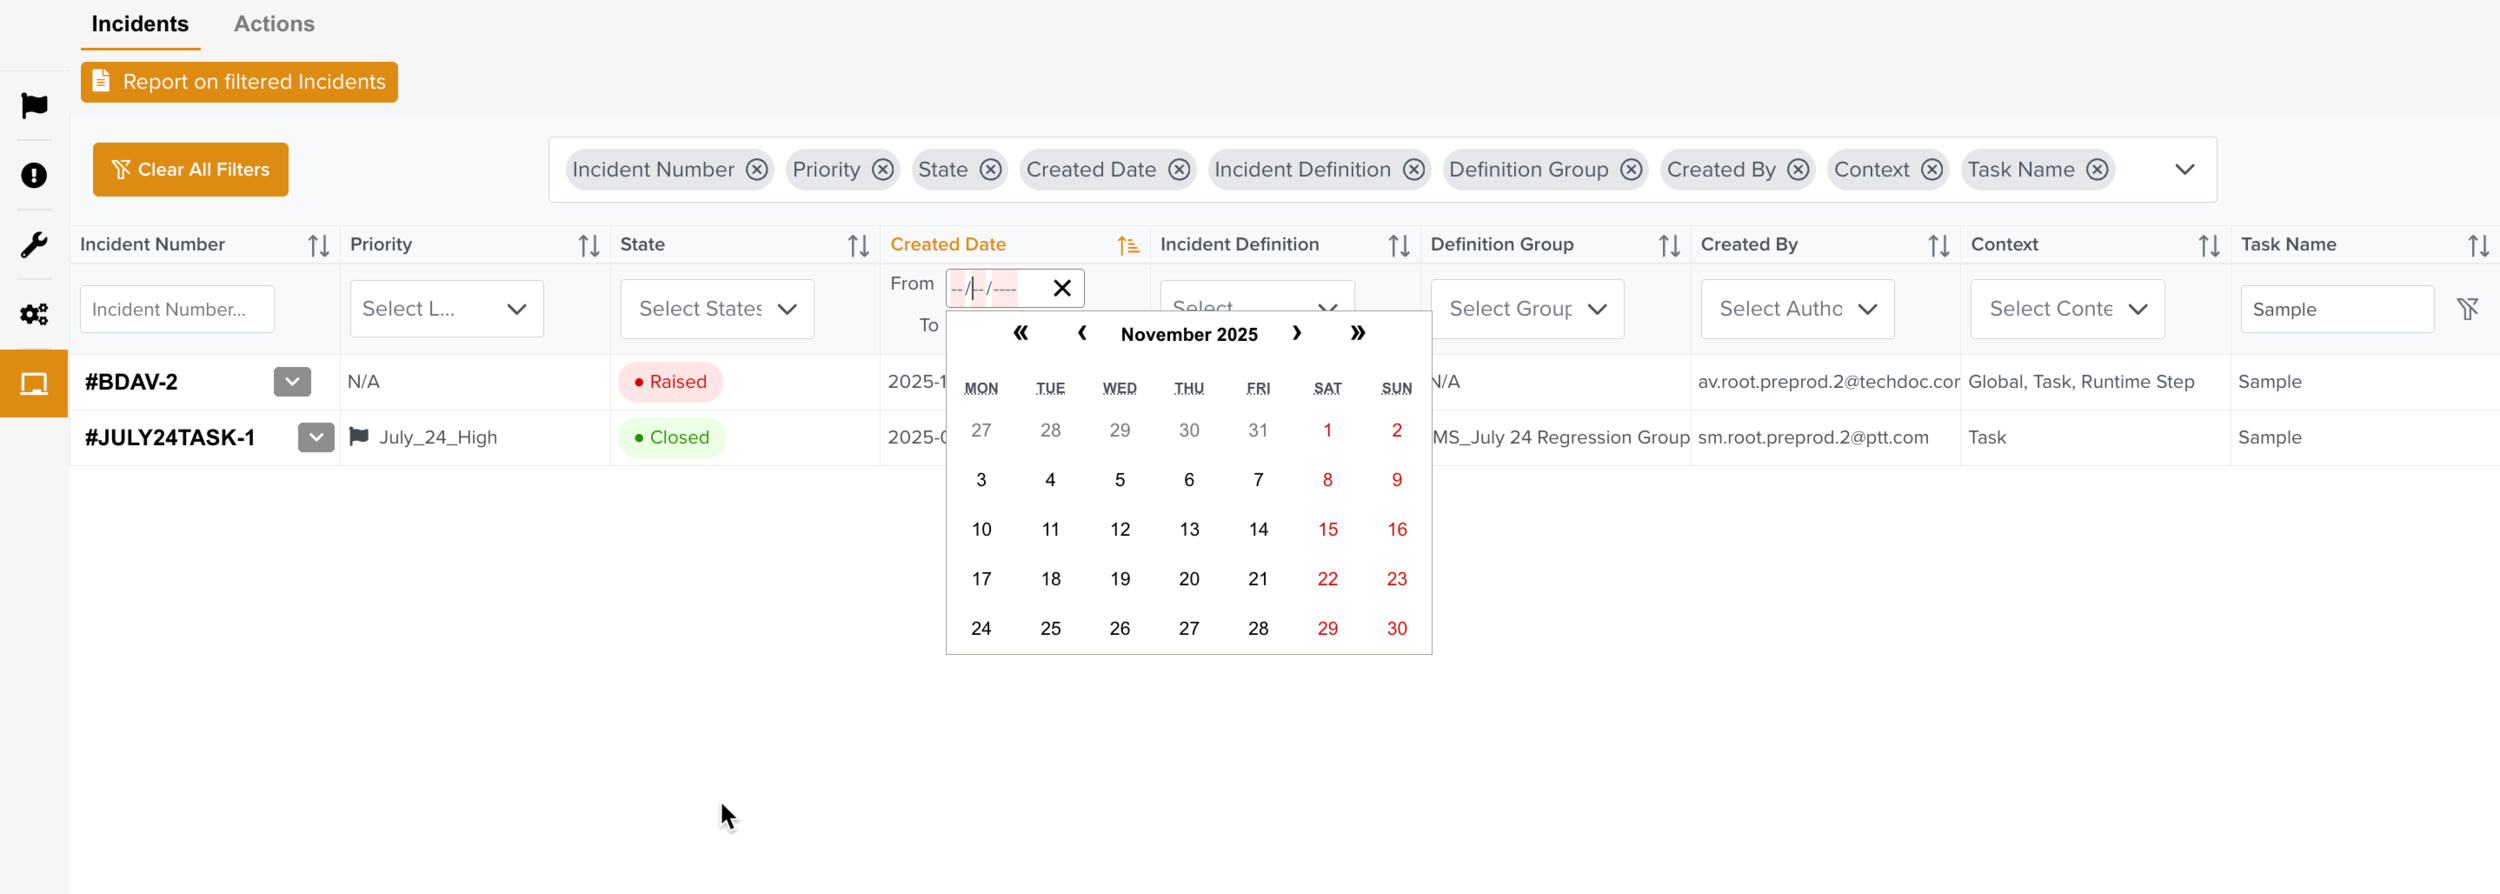Viewport: 2500px width, 894px height.
Task: Pick November 14 in the calendar
Action: click(x=1258, y=529)
